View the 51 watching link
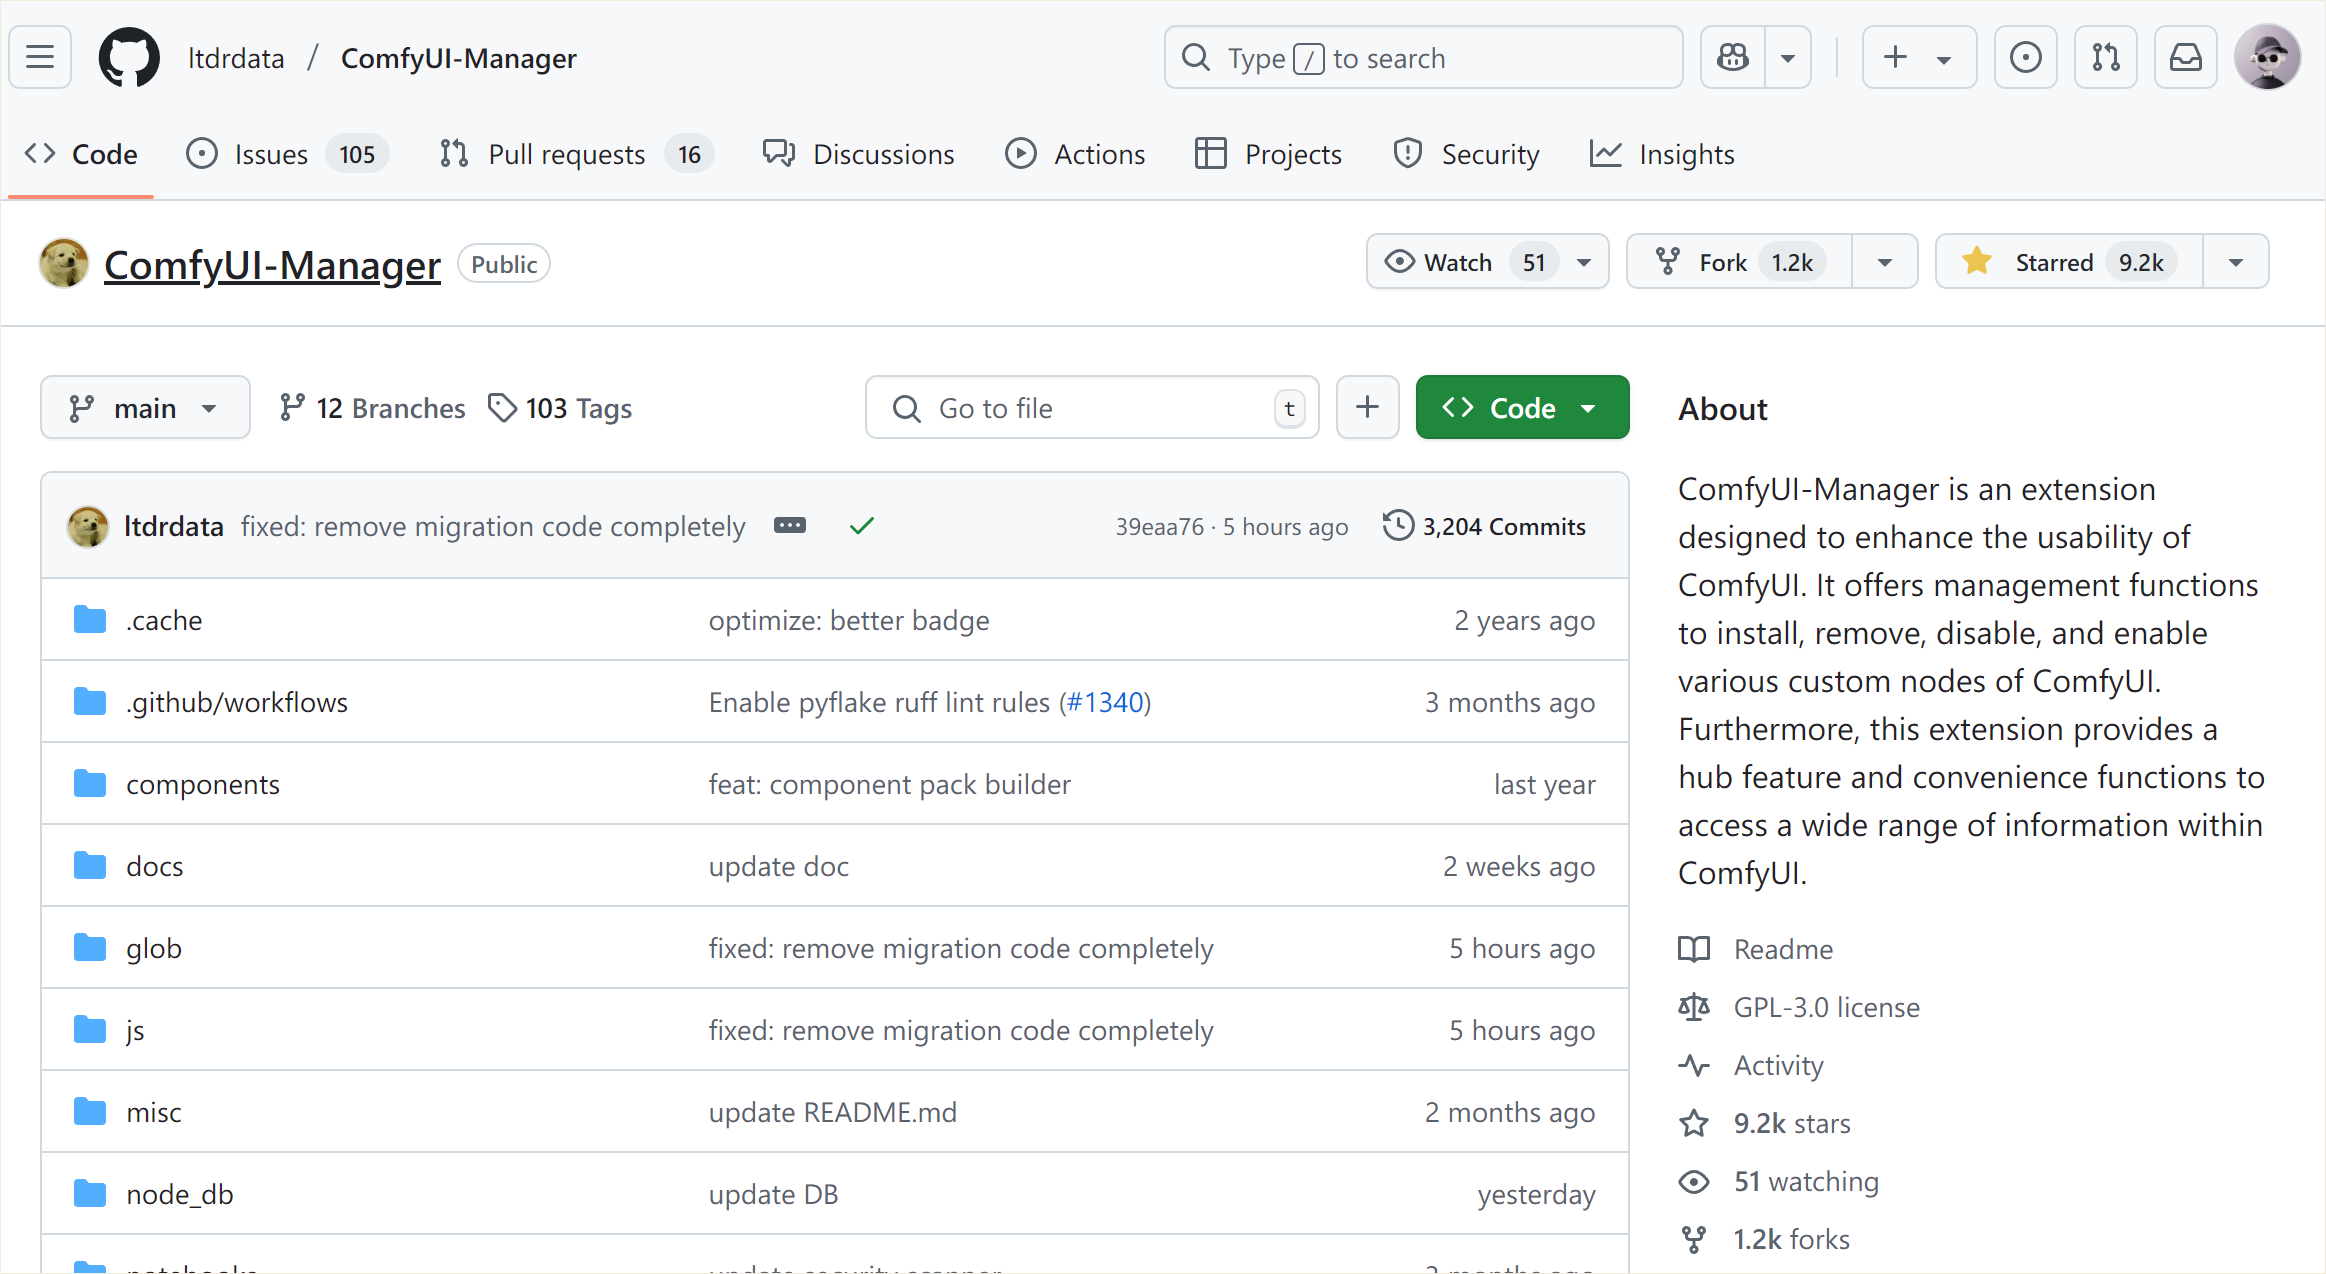The width and height of the screenshot is (2326, 1274). pos(1779,1181)
